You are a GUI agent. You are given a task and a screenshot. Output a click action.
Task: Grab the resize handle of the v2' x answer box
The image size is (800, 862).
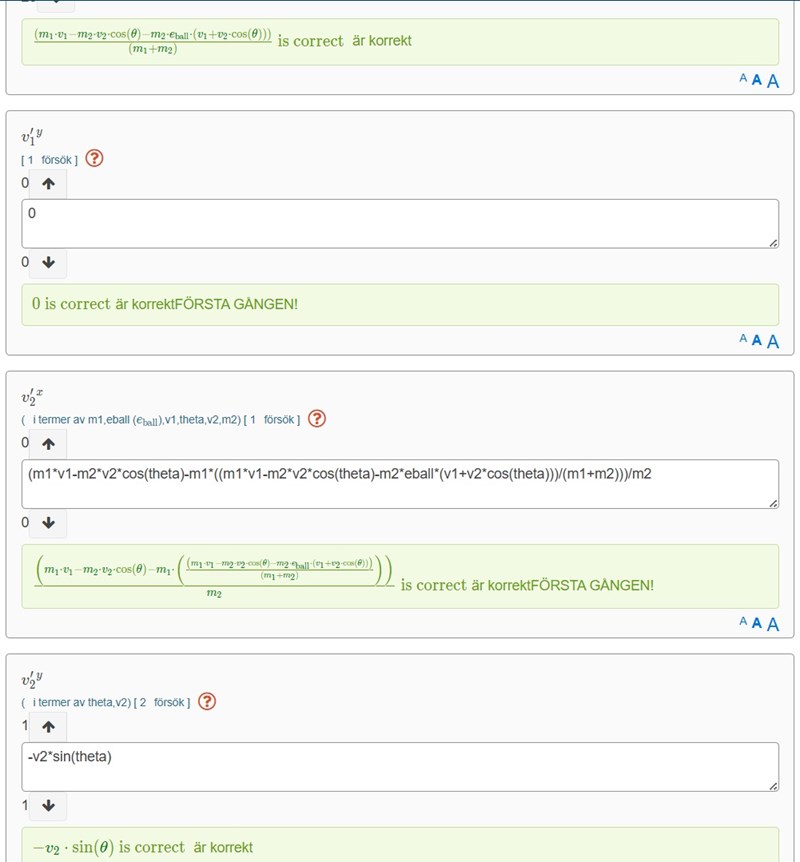click(773, 503)
